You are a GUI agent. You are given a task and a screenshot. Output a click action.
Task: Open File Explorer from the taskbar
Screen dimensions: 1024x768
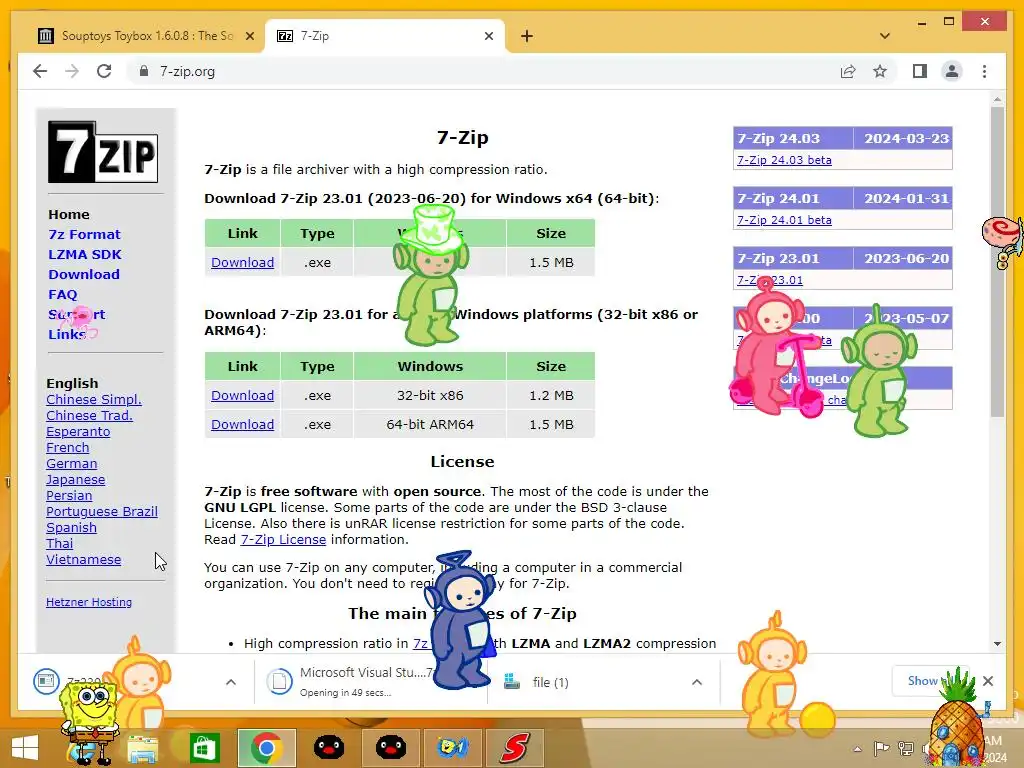(142, 748)
